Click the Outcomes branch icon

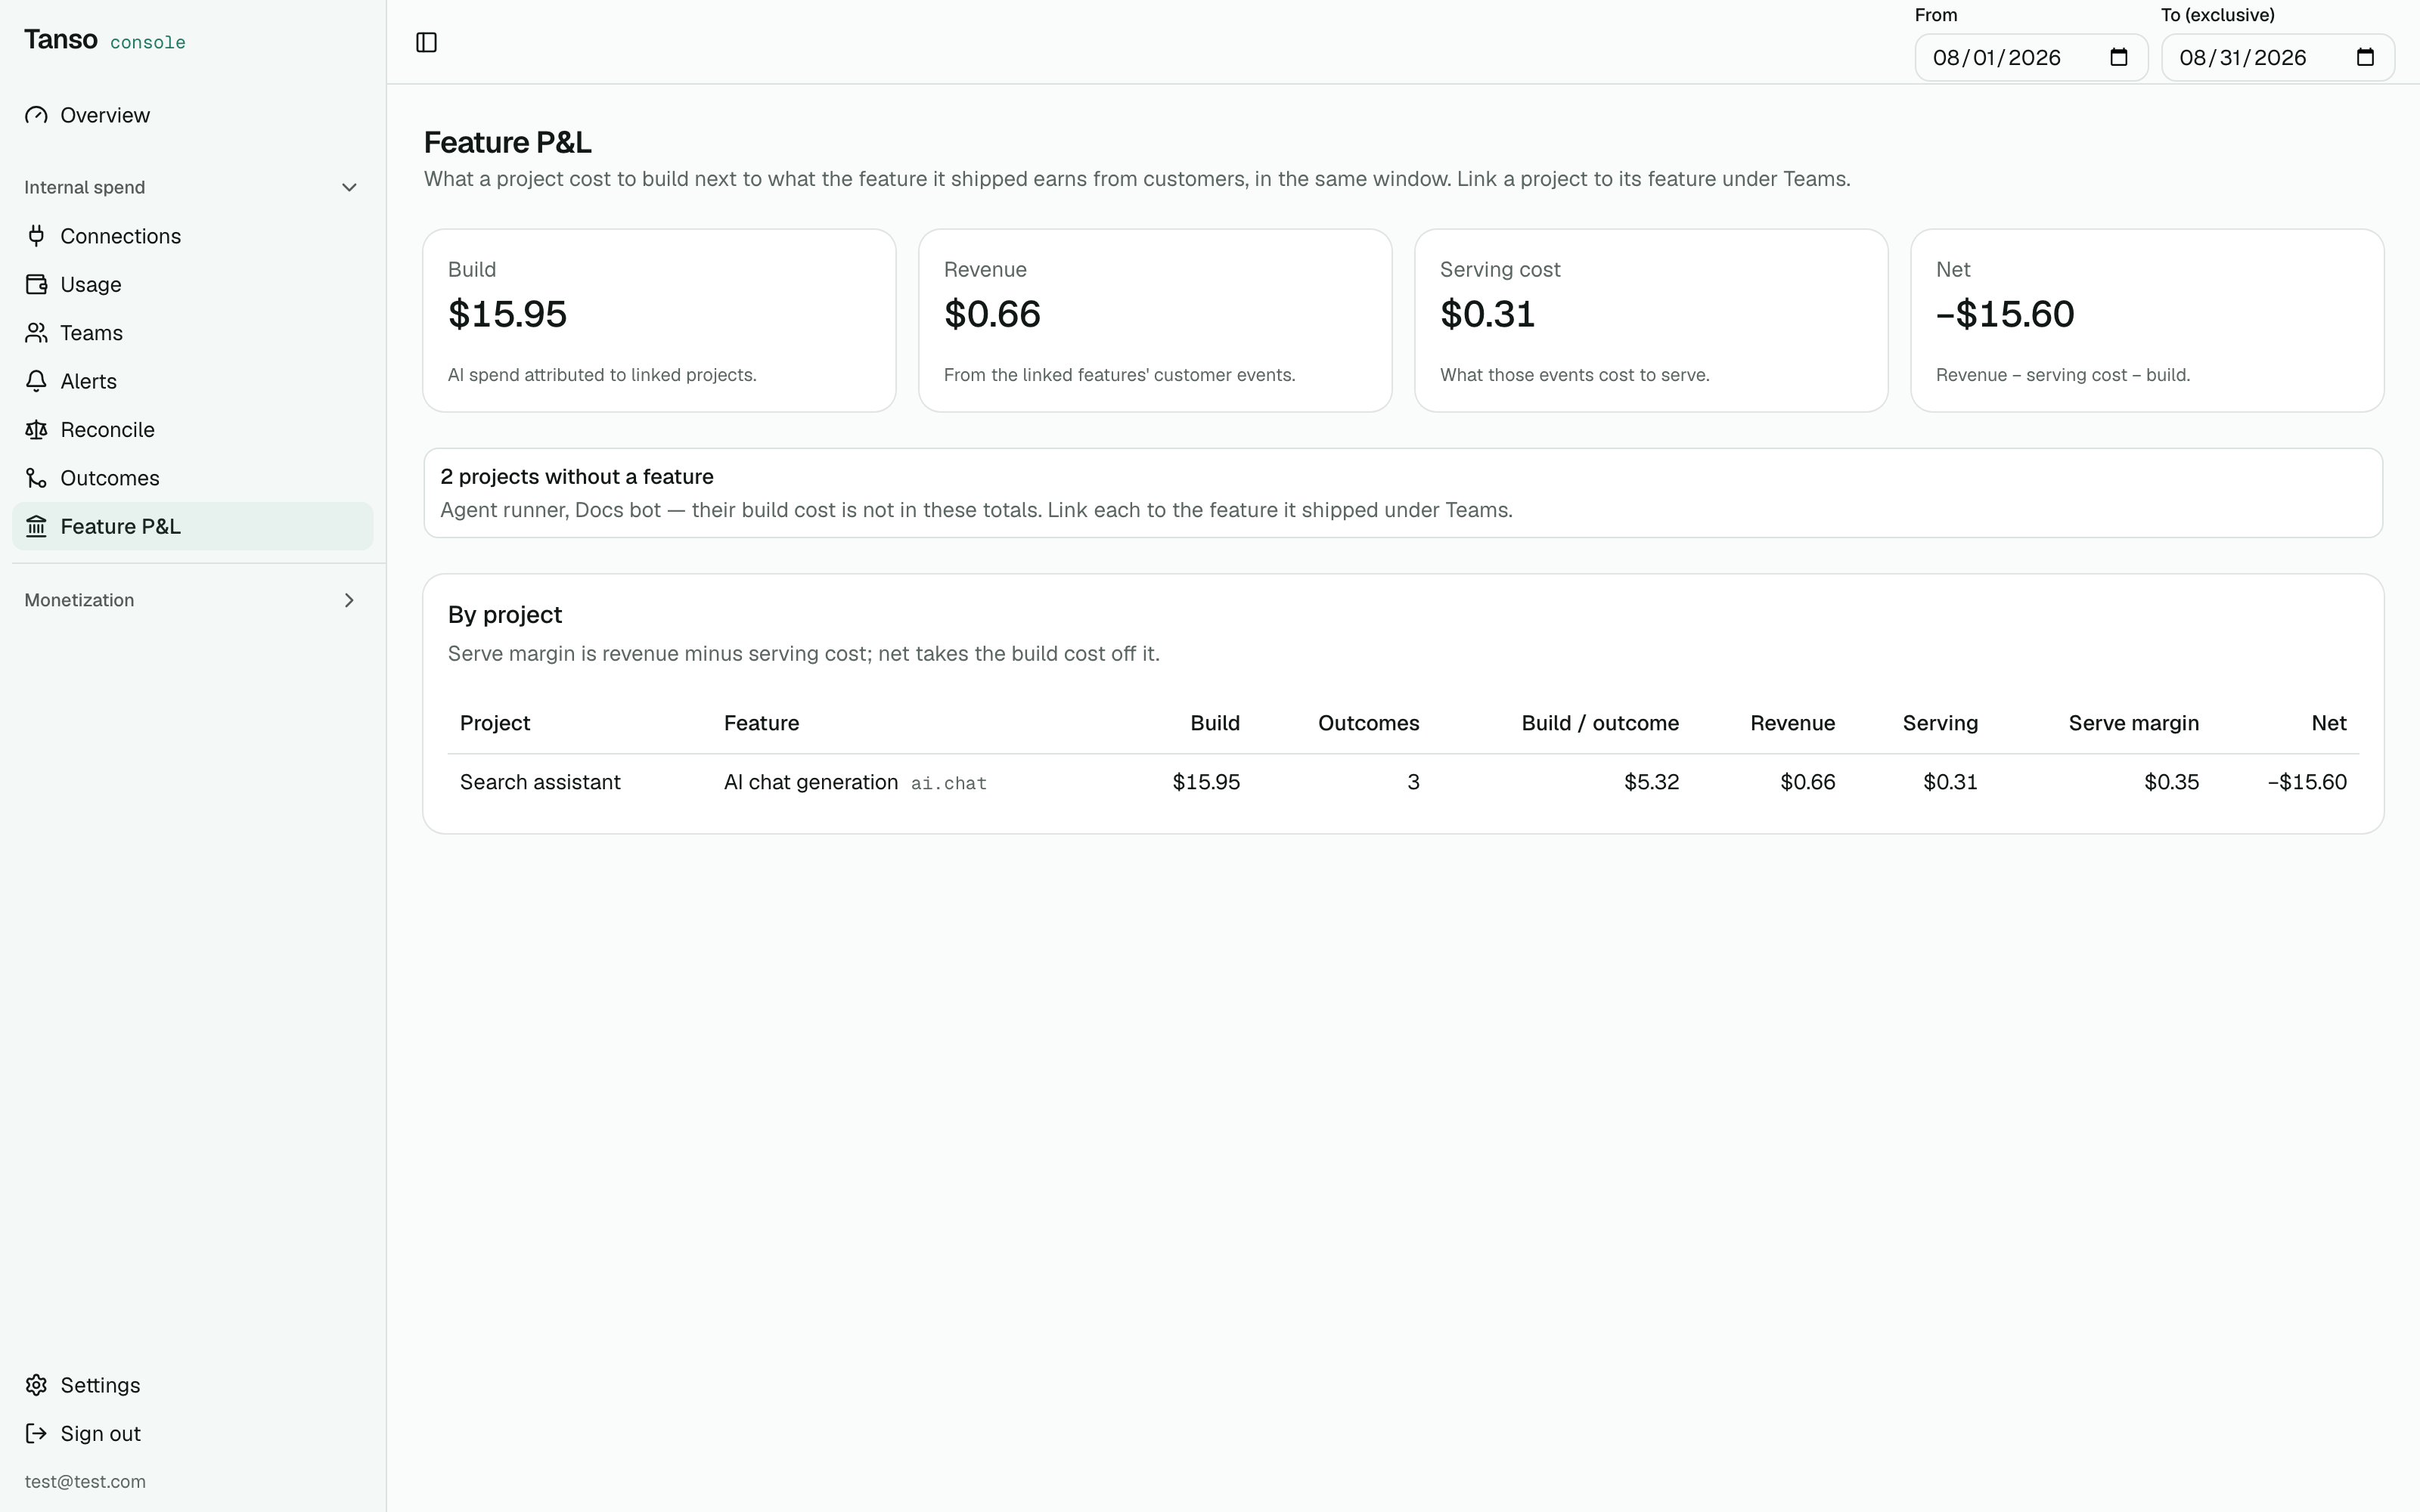point(37,478)
